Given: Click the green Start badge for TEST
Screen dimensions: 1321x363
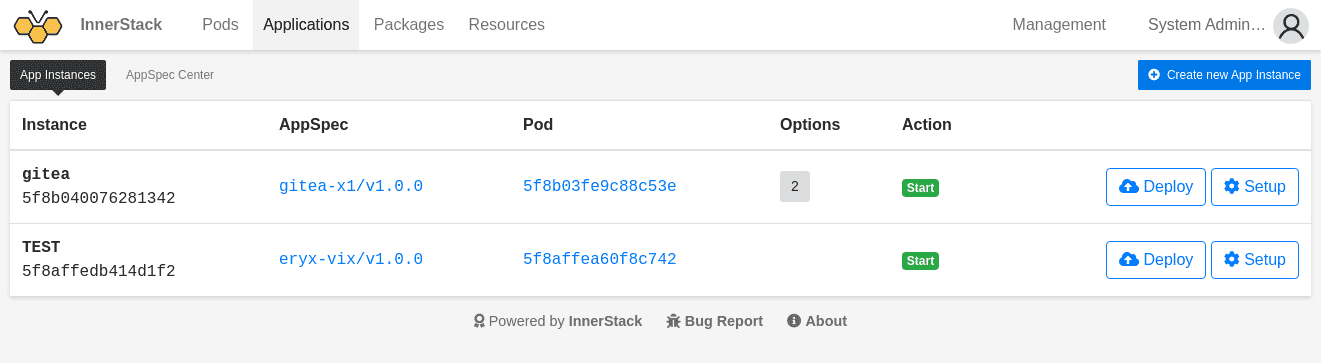Looking at the screenshot, I should pyautogui.click(x=920, y=261).
